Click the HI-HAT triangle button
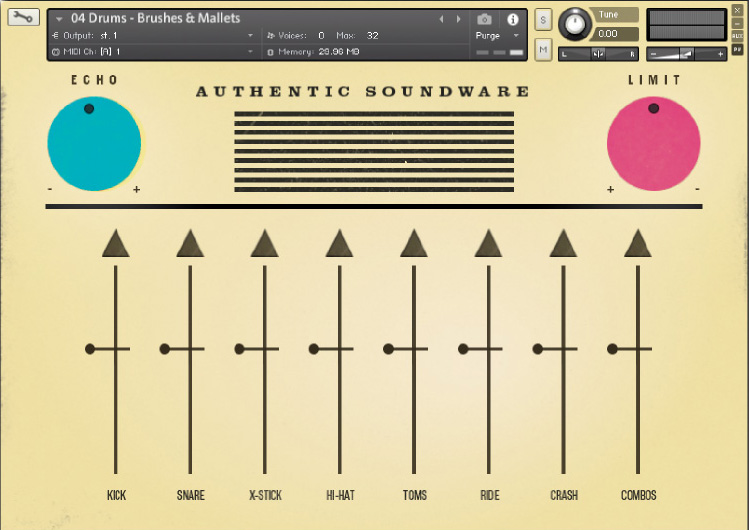Screen dimensions: 749x530 click(339, 244)
